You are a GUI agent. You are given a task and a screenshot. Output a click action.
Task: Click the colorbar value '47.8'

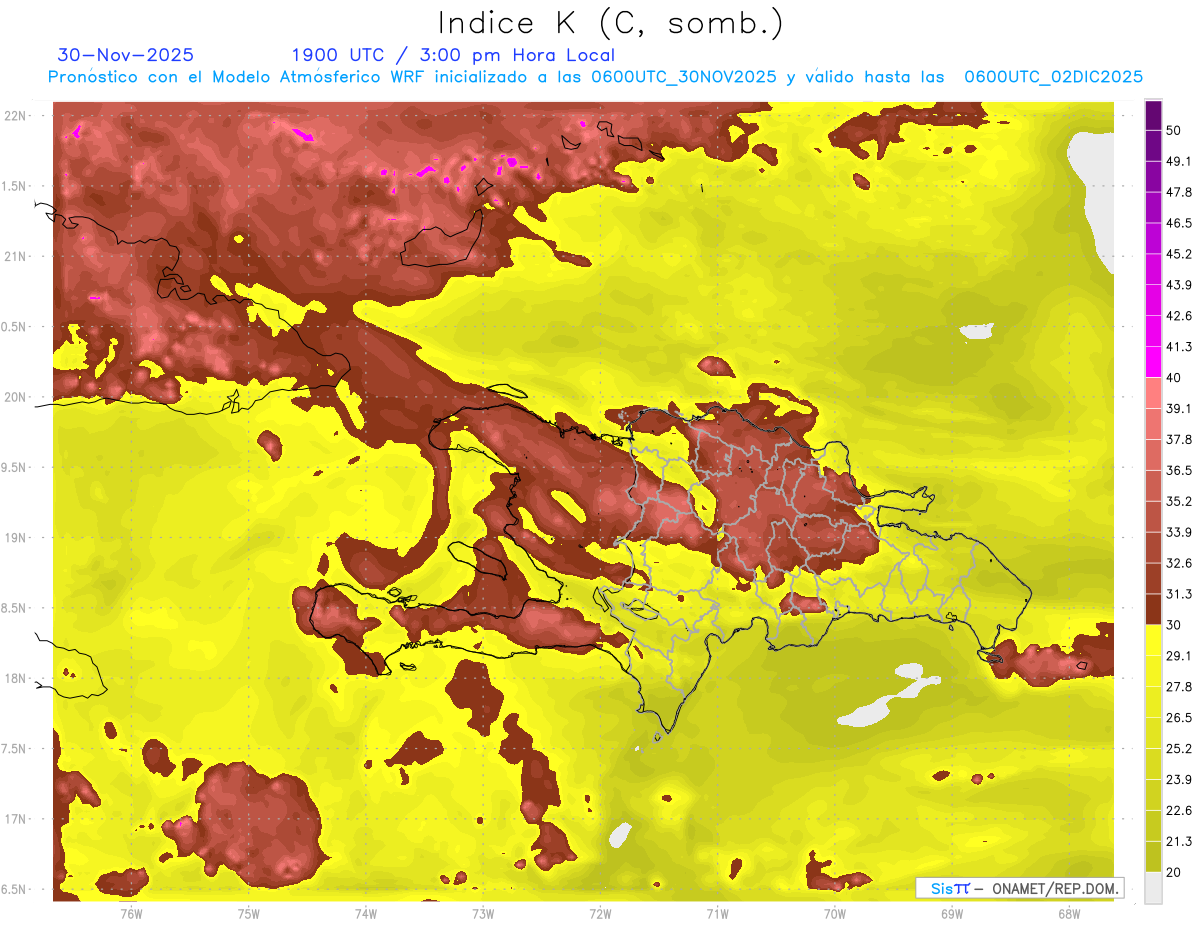[1178, 192]
